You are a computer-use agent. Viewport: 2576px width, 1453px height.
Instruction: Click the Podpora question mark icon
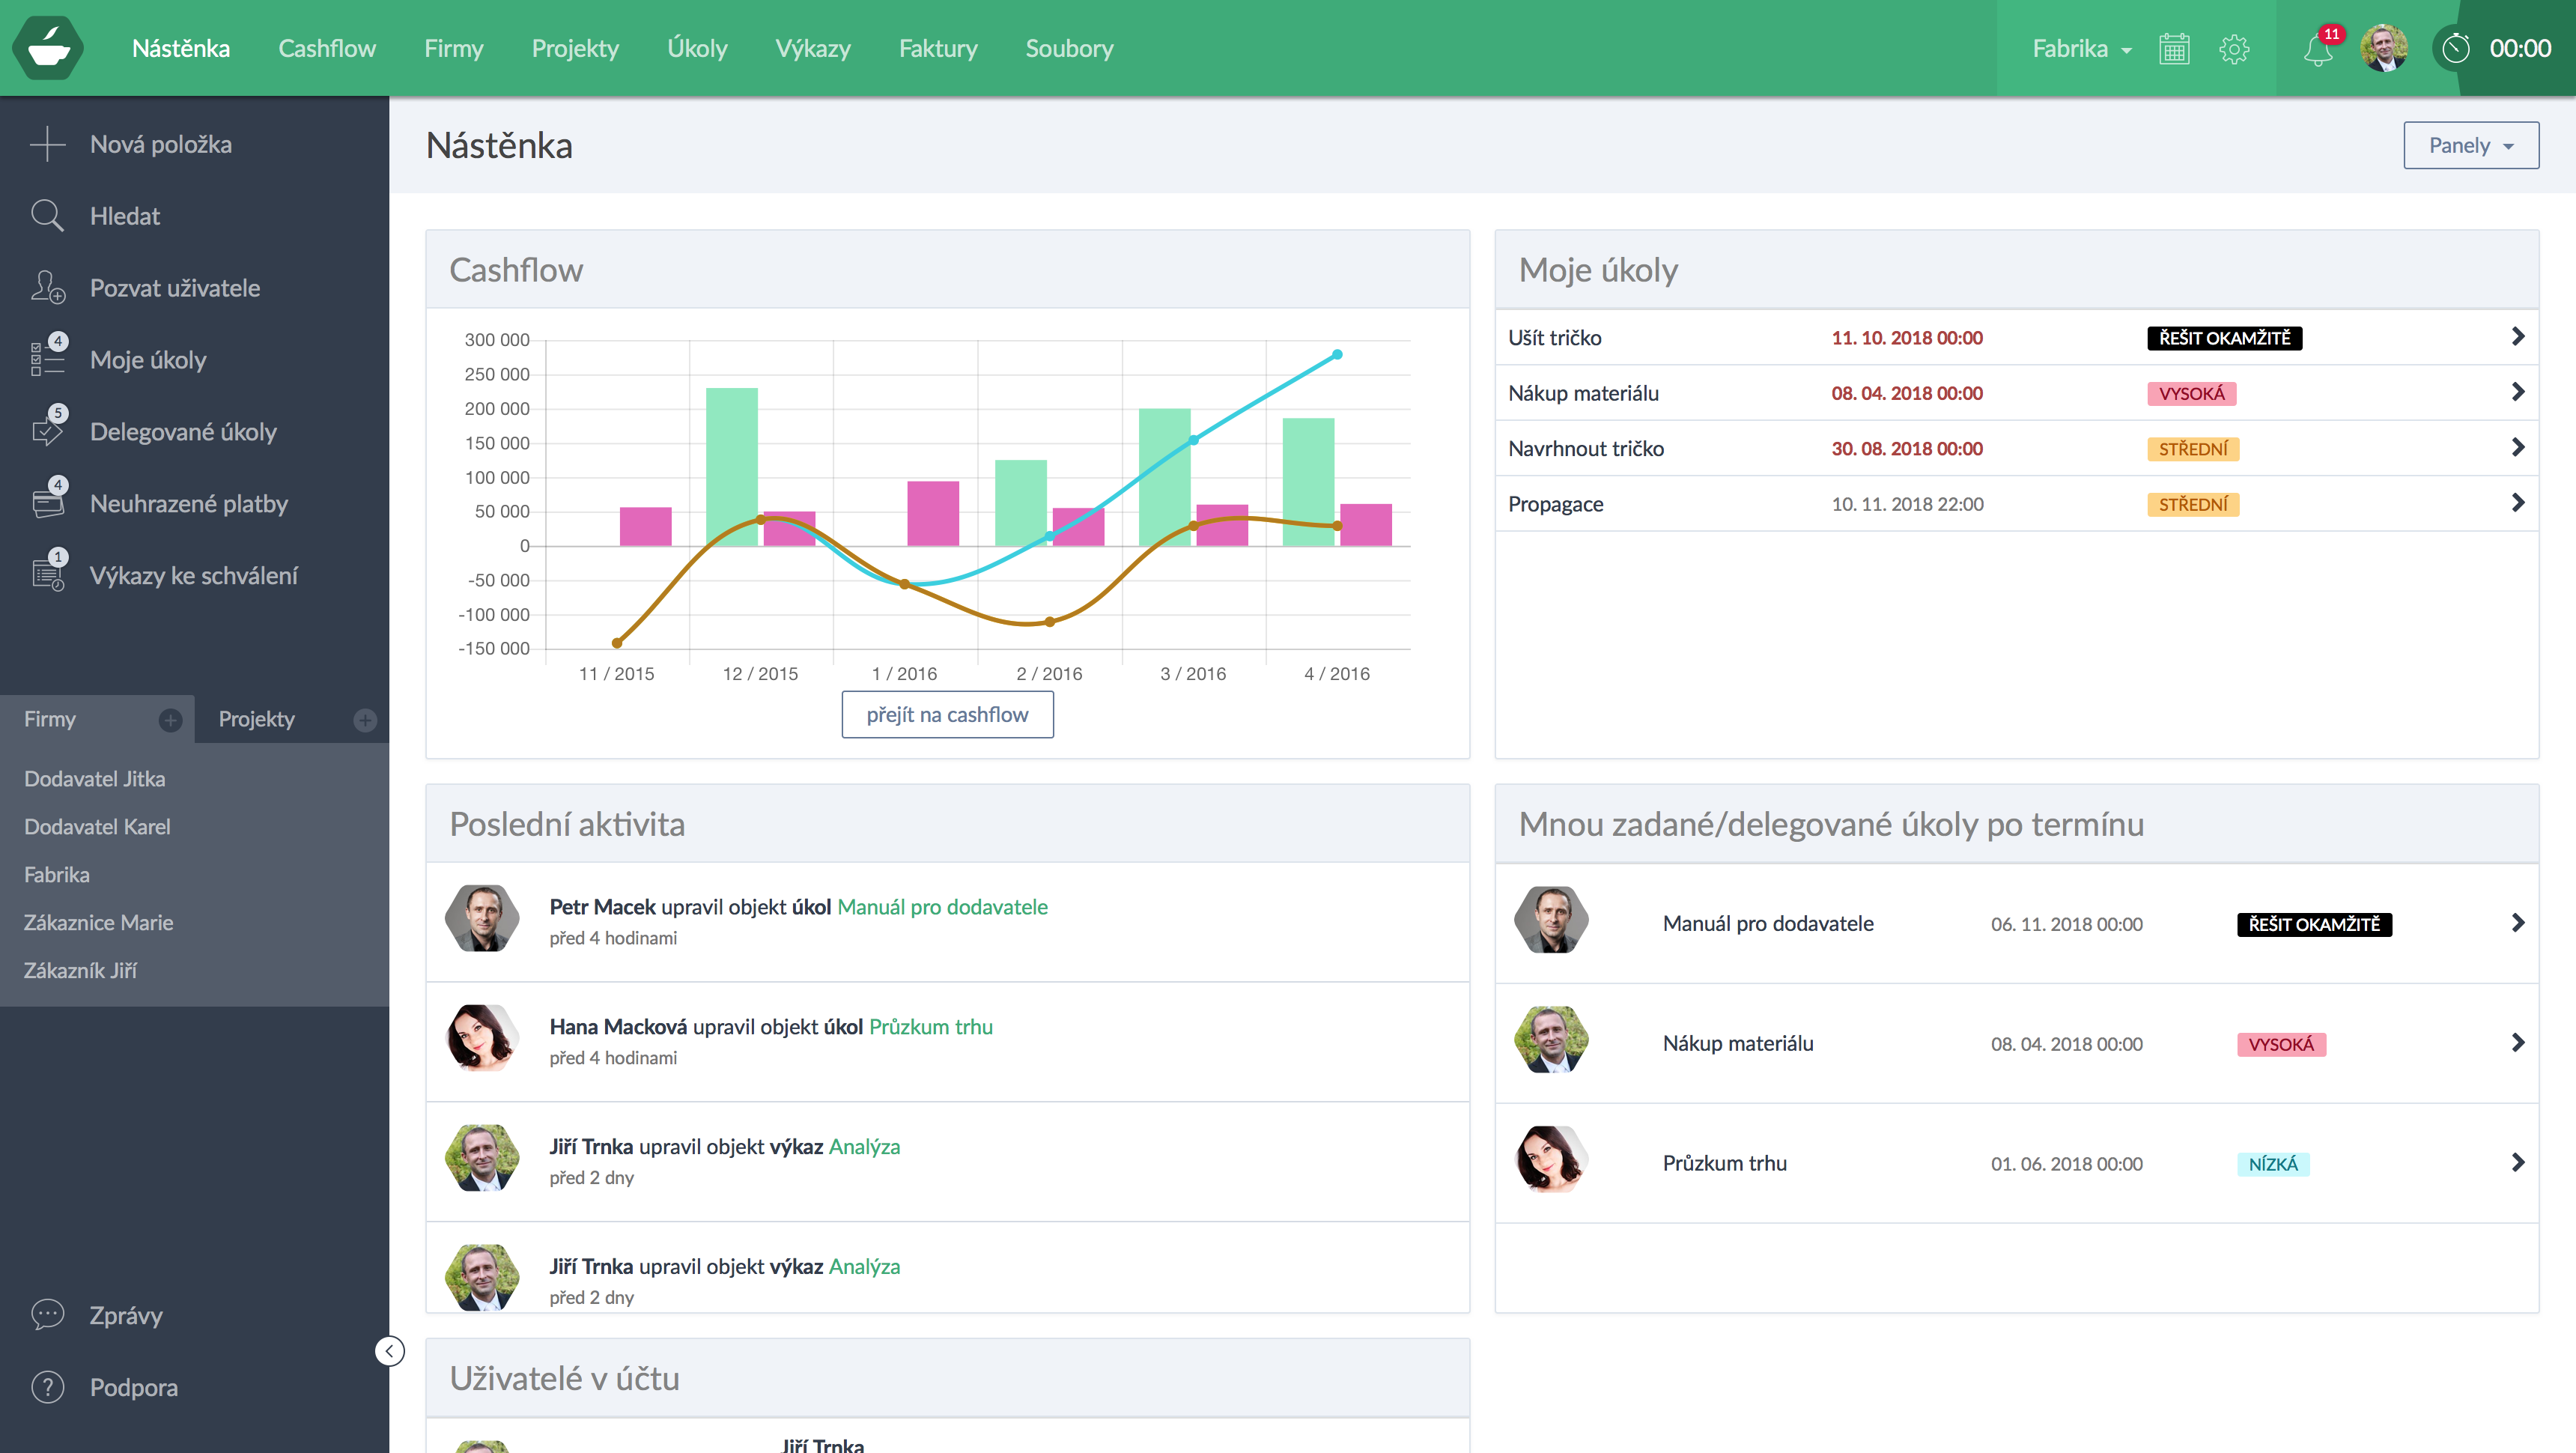tap(47, 1387)
